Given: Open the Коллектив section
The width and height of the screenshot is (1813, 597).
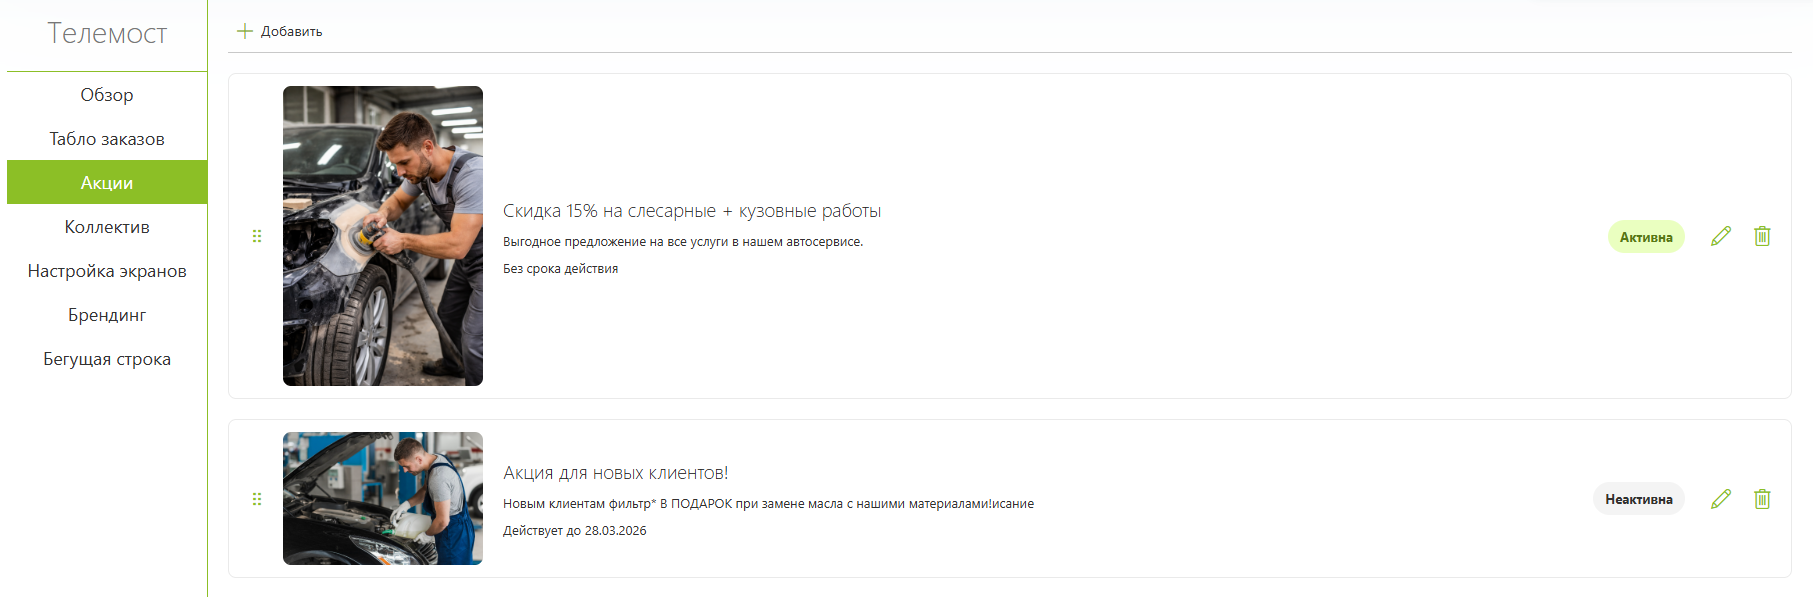Looking at the screenshot, I should 107,227.
